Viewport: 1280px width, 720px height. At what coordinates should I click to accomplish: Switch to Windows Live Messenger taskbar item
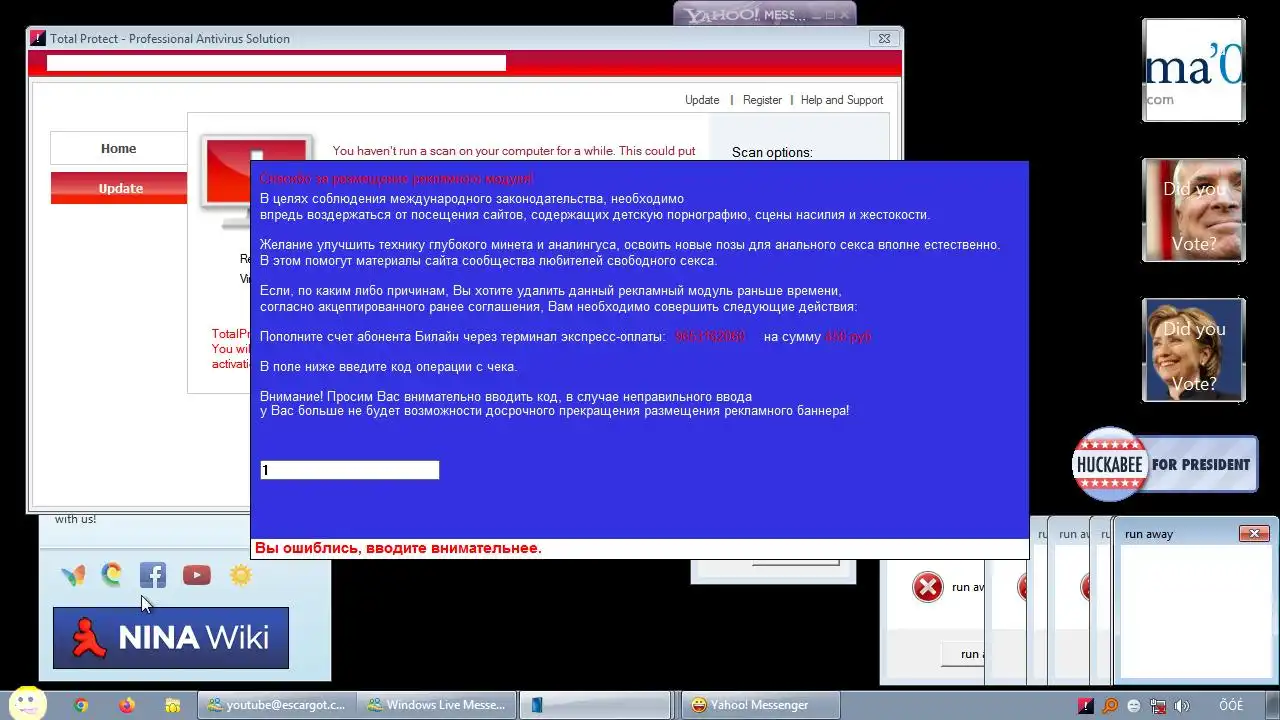[x=436, y=705]
